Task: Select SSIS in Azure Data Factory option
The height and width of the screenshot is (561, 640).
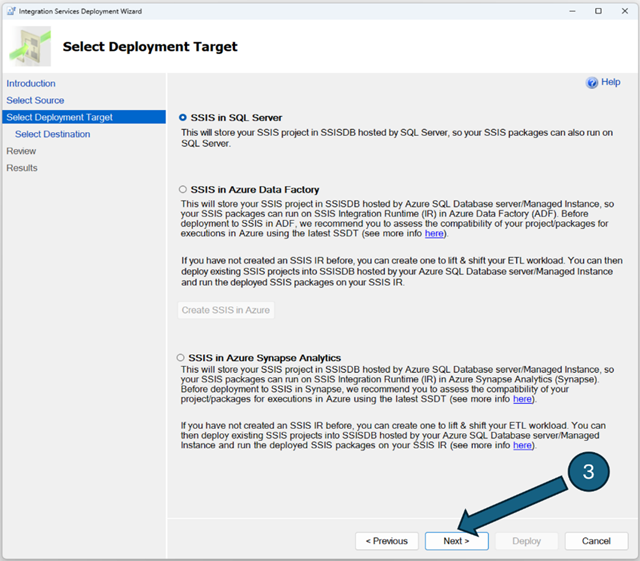Action: coord(183,189)
